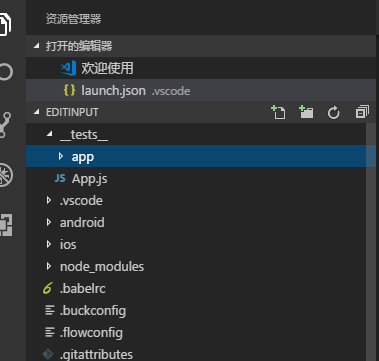The image size is (379, 361).
Task: Click the git icon beside .gitattributes
Action: click(48, 354)
